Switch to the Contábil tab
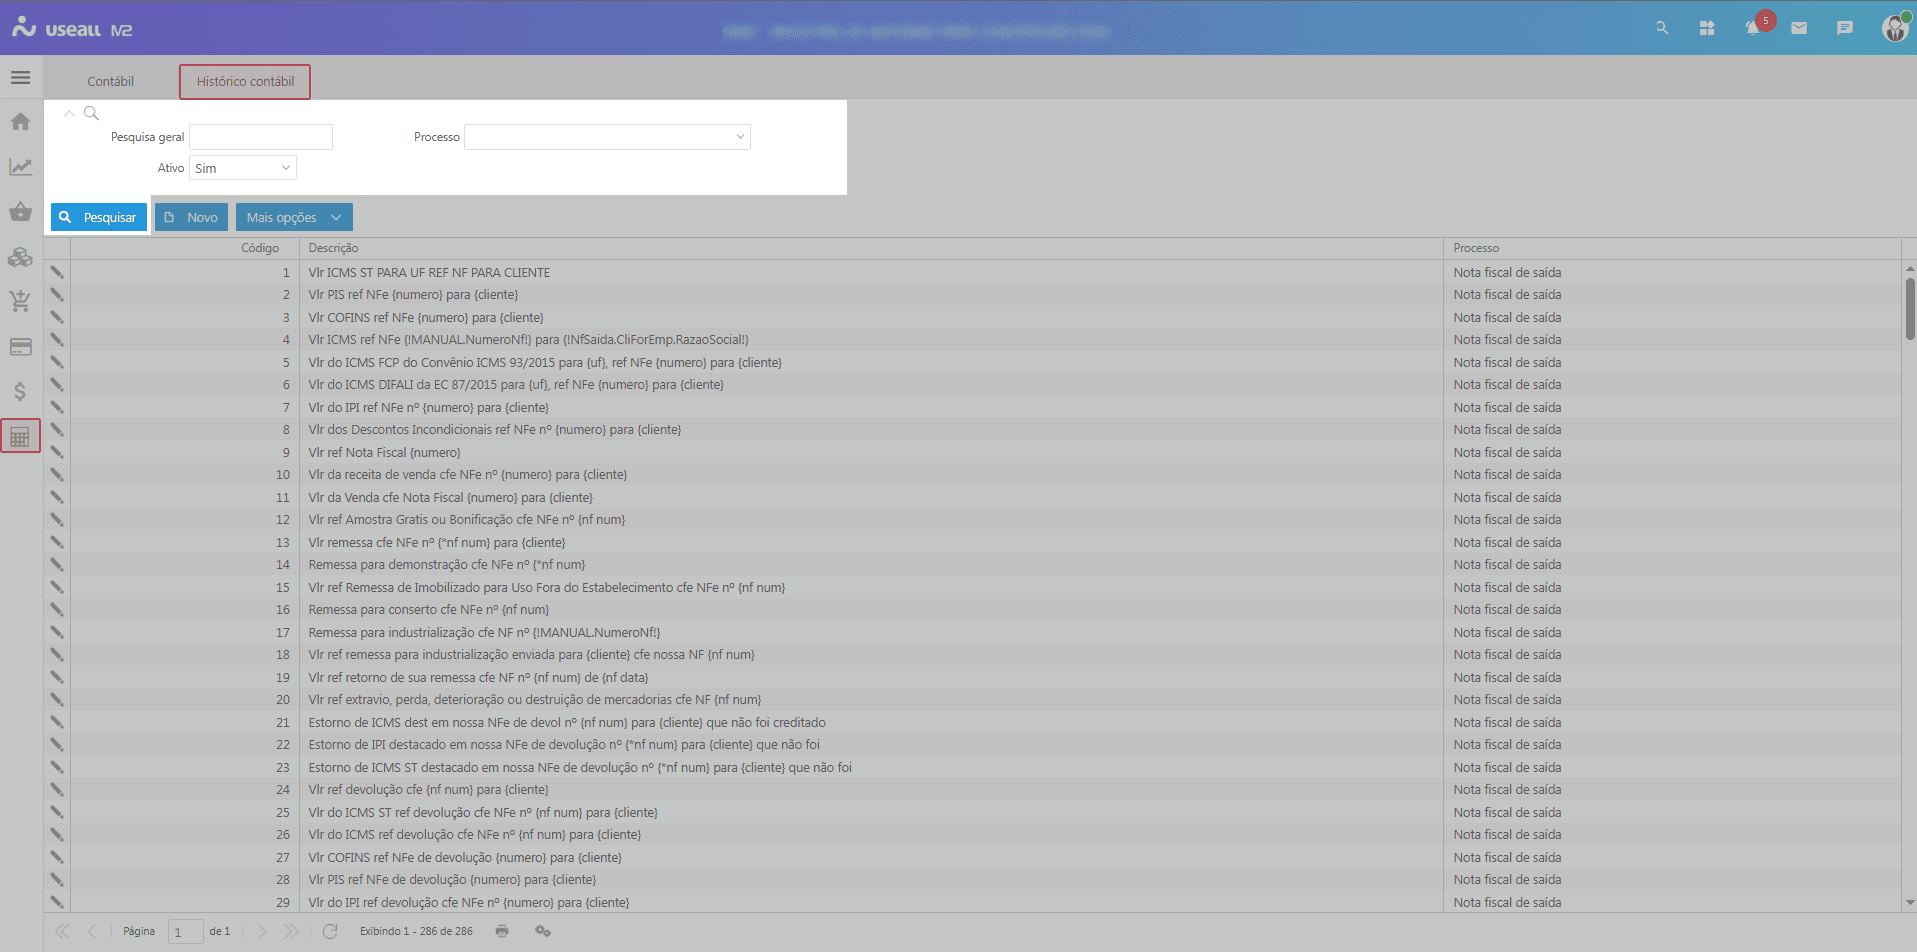This screenshot has height=952, width=1917. (110, 82)
